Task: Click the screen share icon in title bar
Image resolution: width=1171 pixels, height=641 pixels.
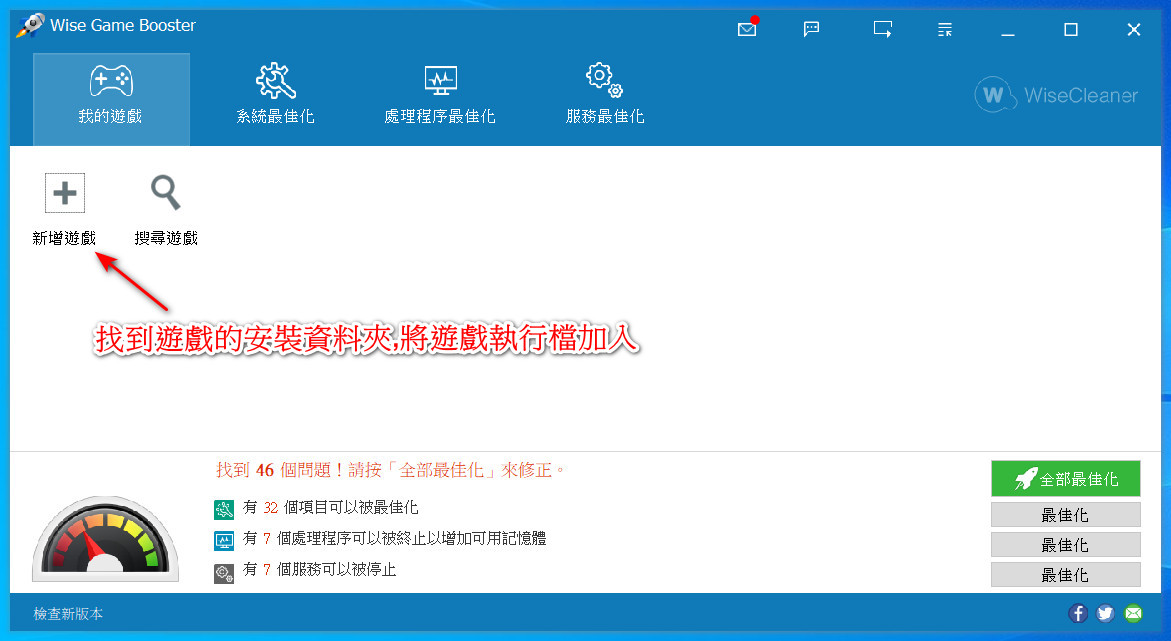Action: point(883,29)
